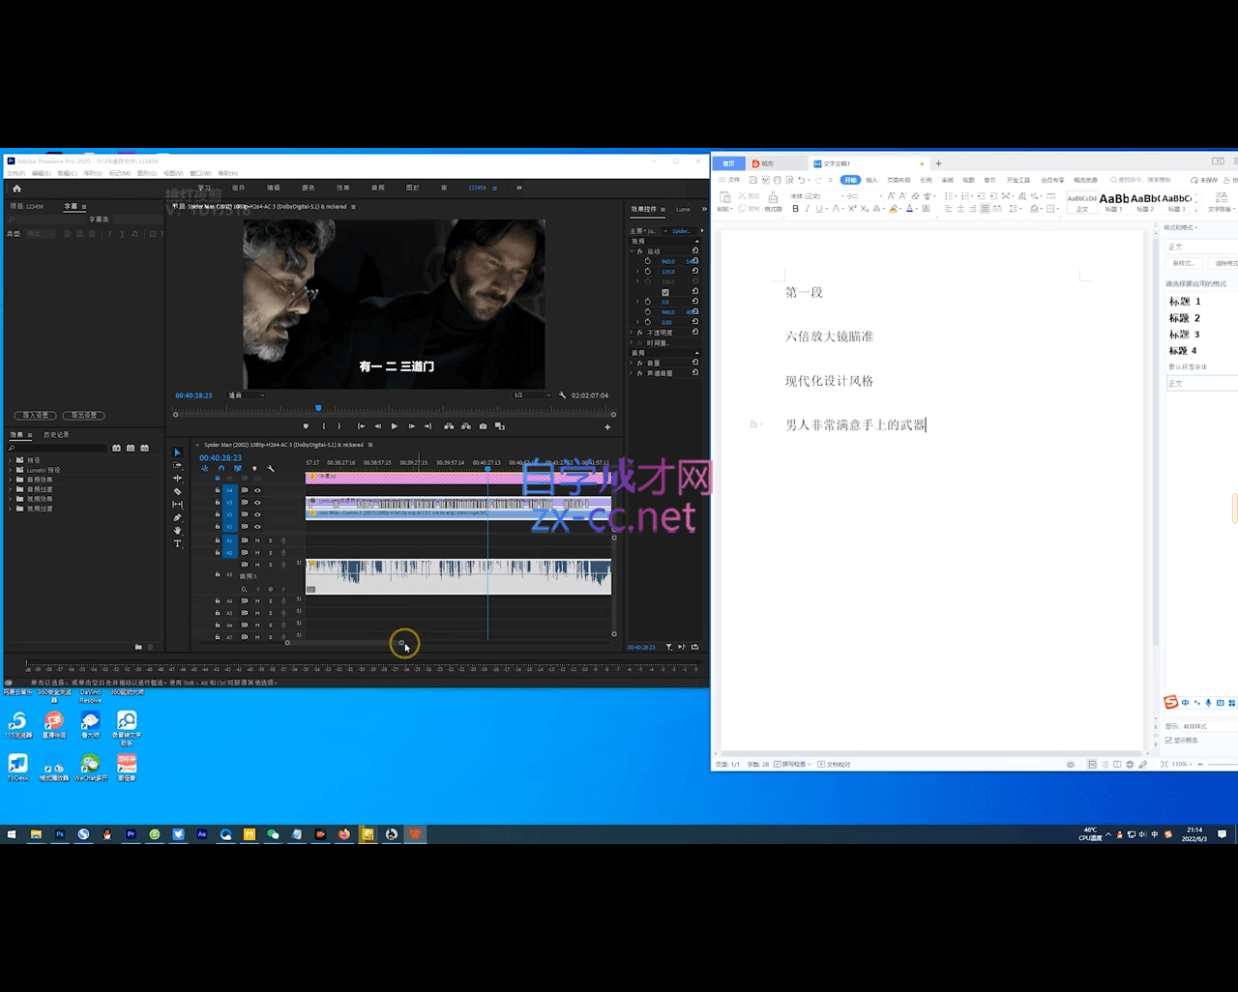Open the WPS font name dropdown

[816, 196]
